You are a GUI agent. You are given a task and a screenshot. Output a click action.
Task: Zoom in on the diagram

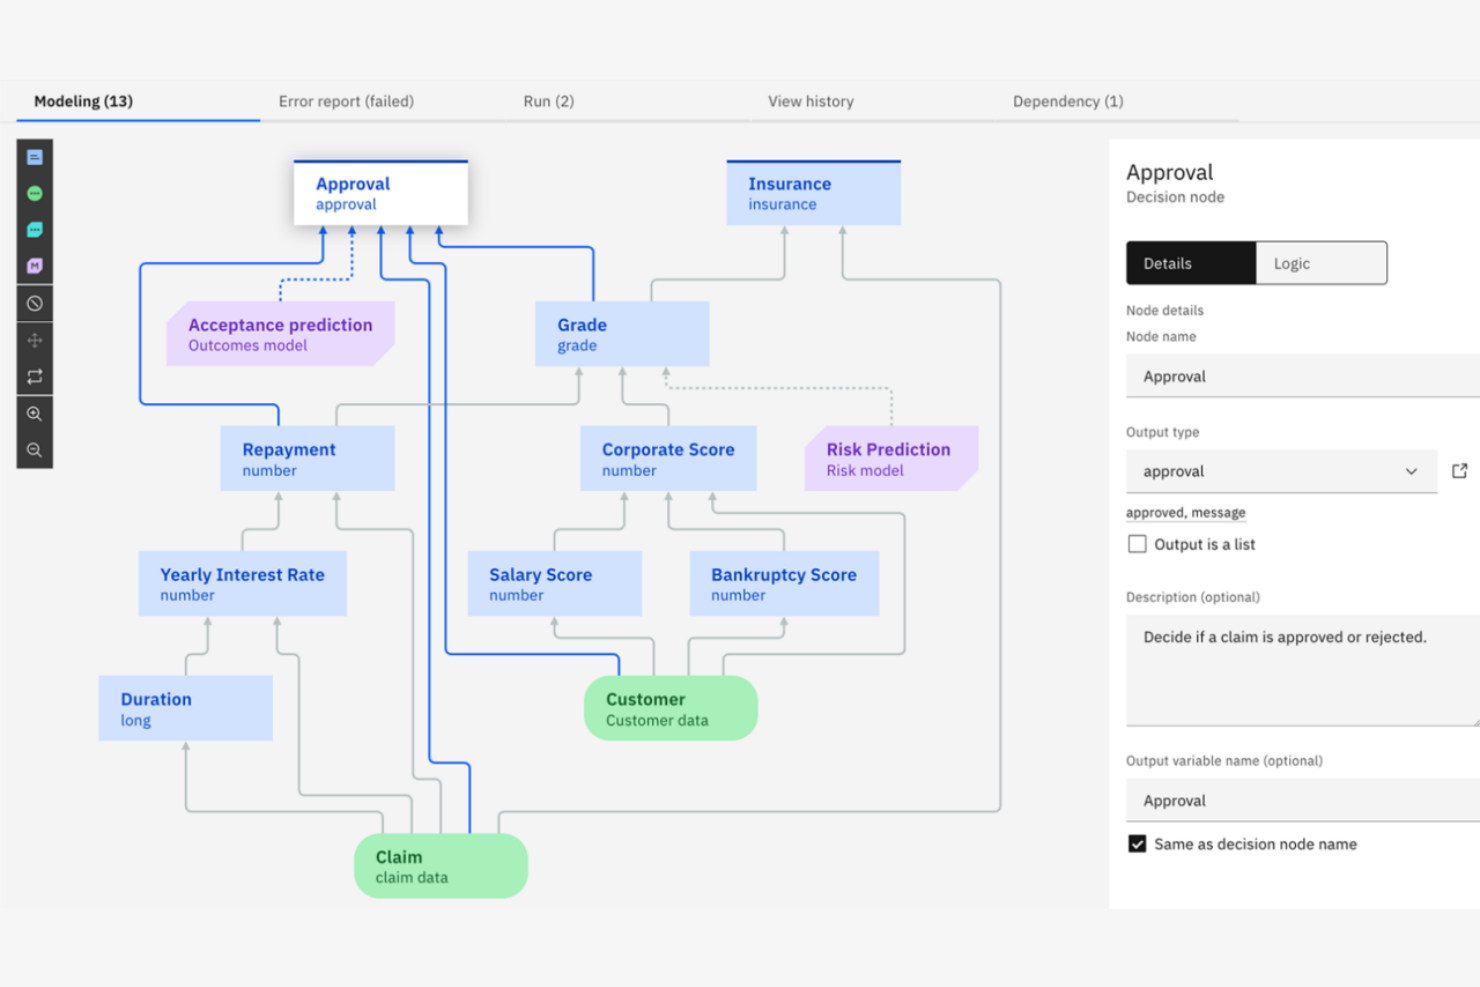click(x=35, y=413)
